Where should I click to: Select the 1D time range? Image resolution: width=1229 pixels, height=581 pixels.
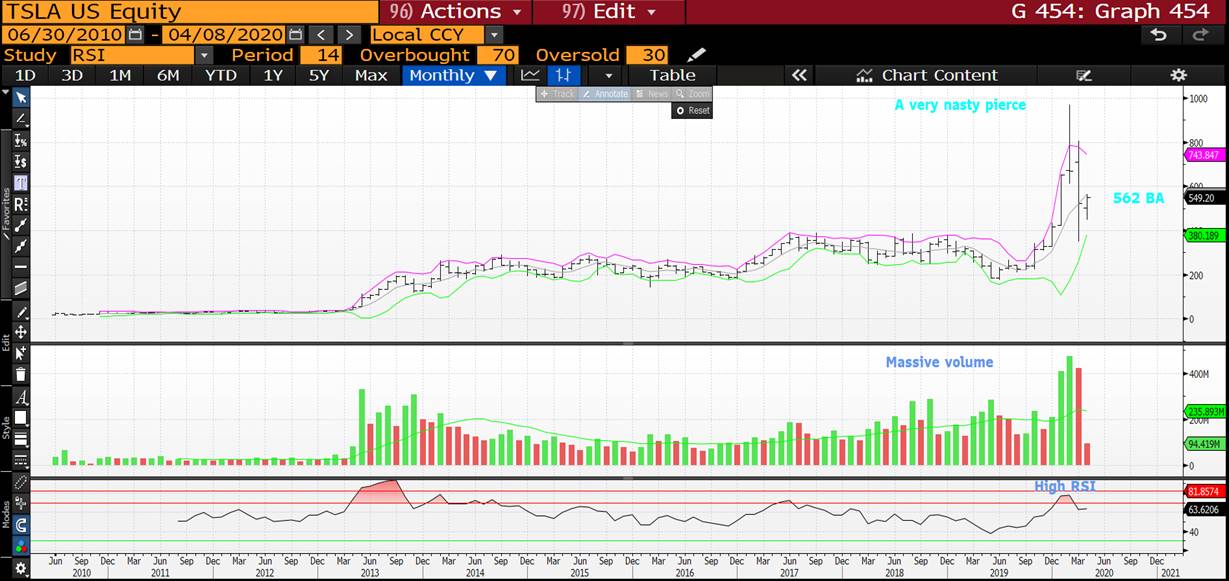point(25,75)
